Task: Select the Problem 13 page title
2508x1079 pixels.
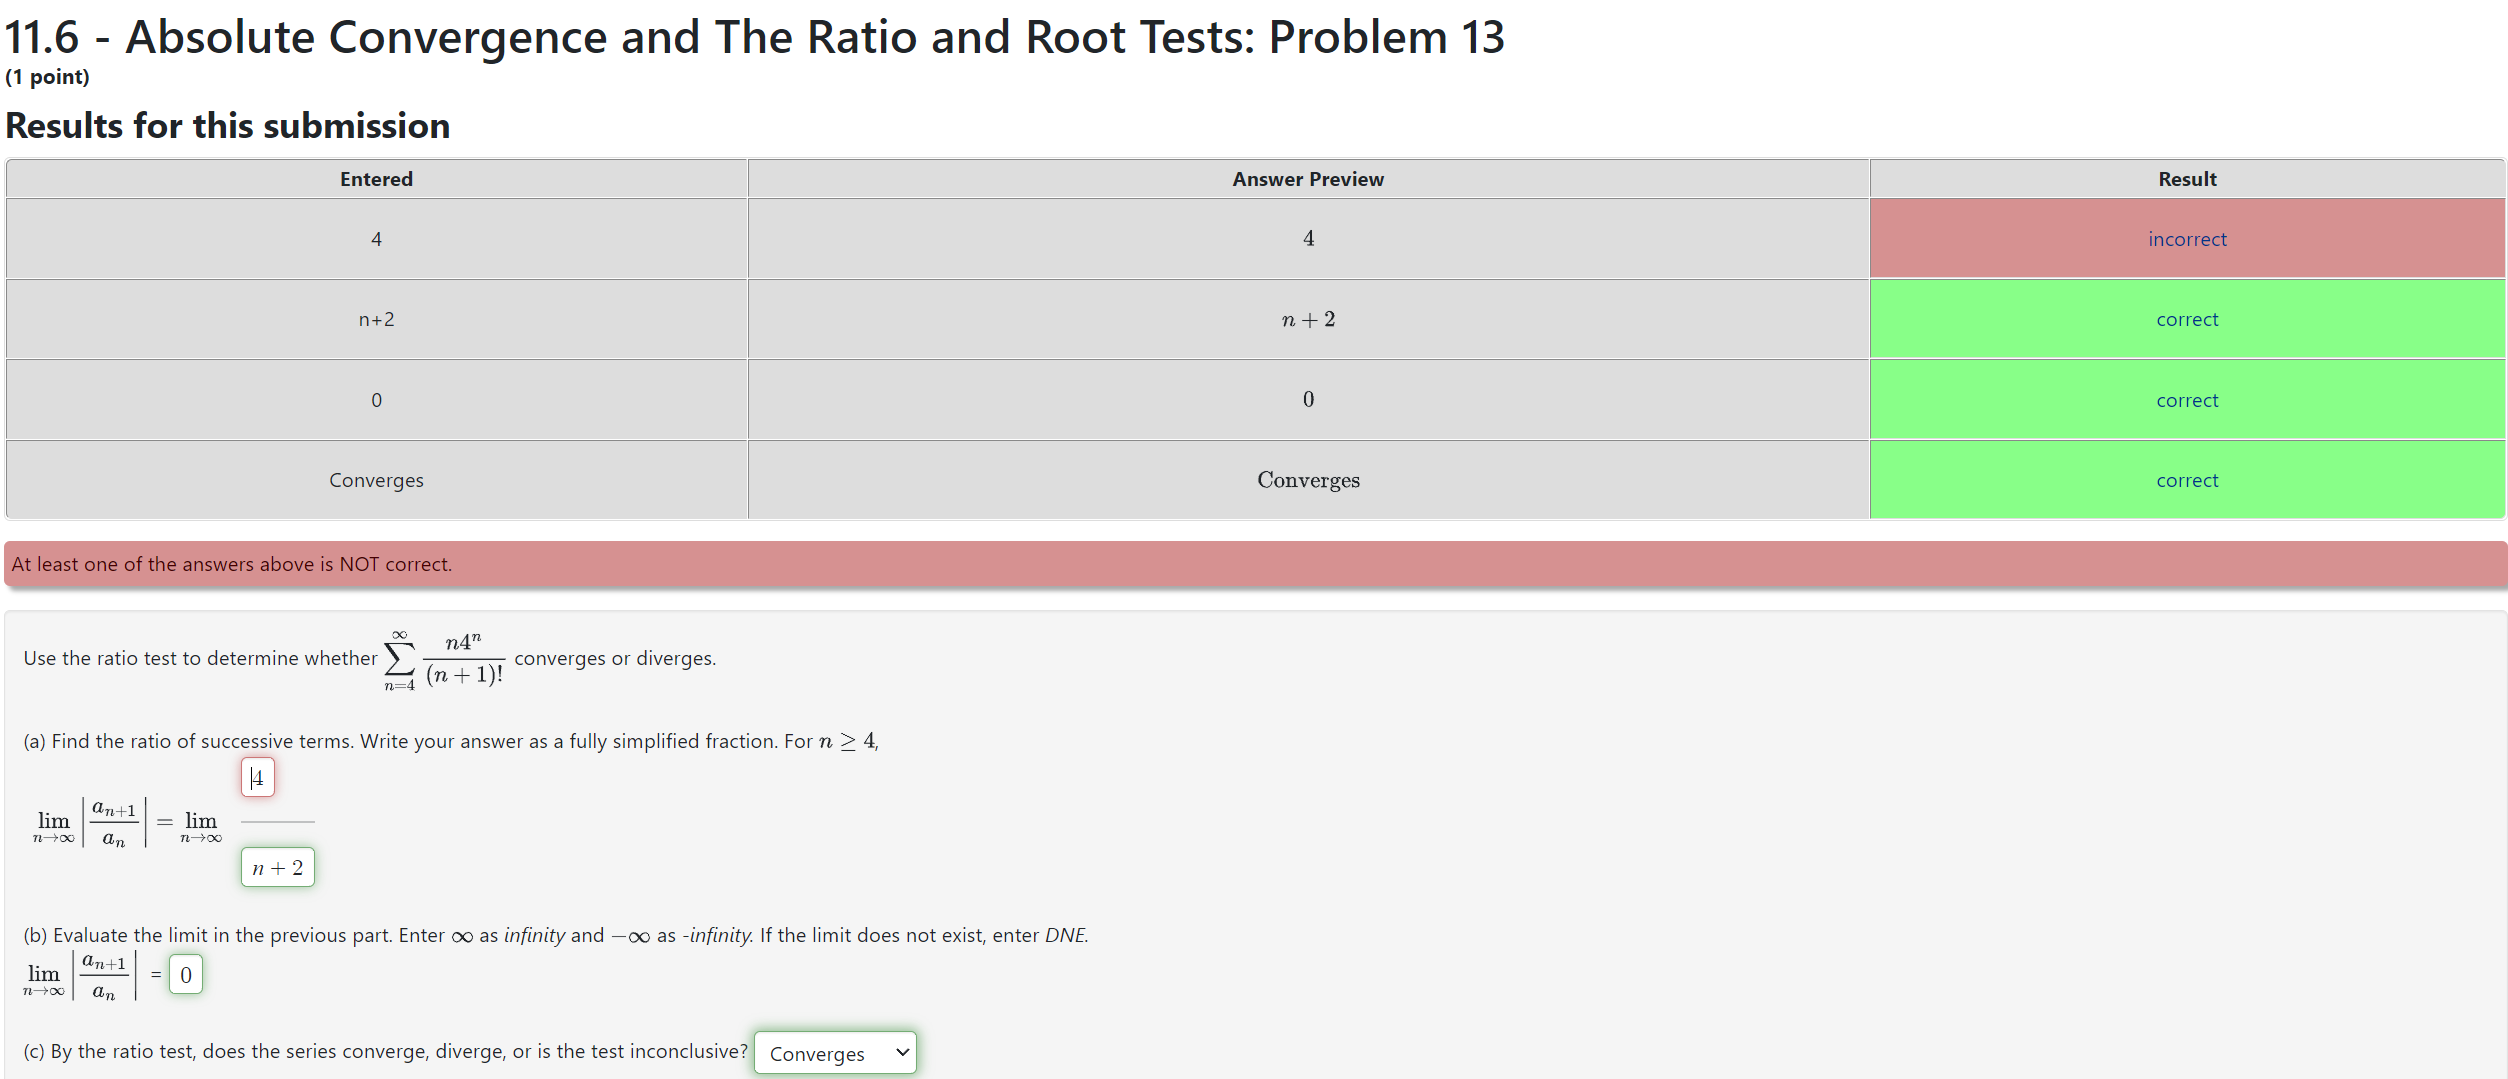Action: point(754,36)
